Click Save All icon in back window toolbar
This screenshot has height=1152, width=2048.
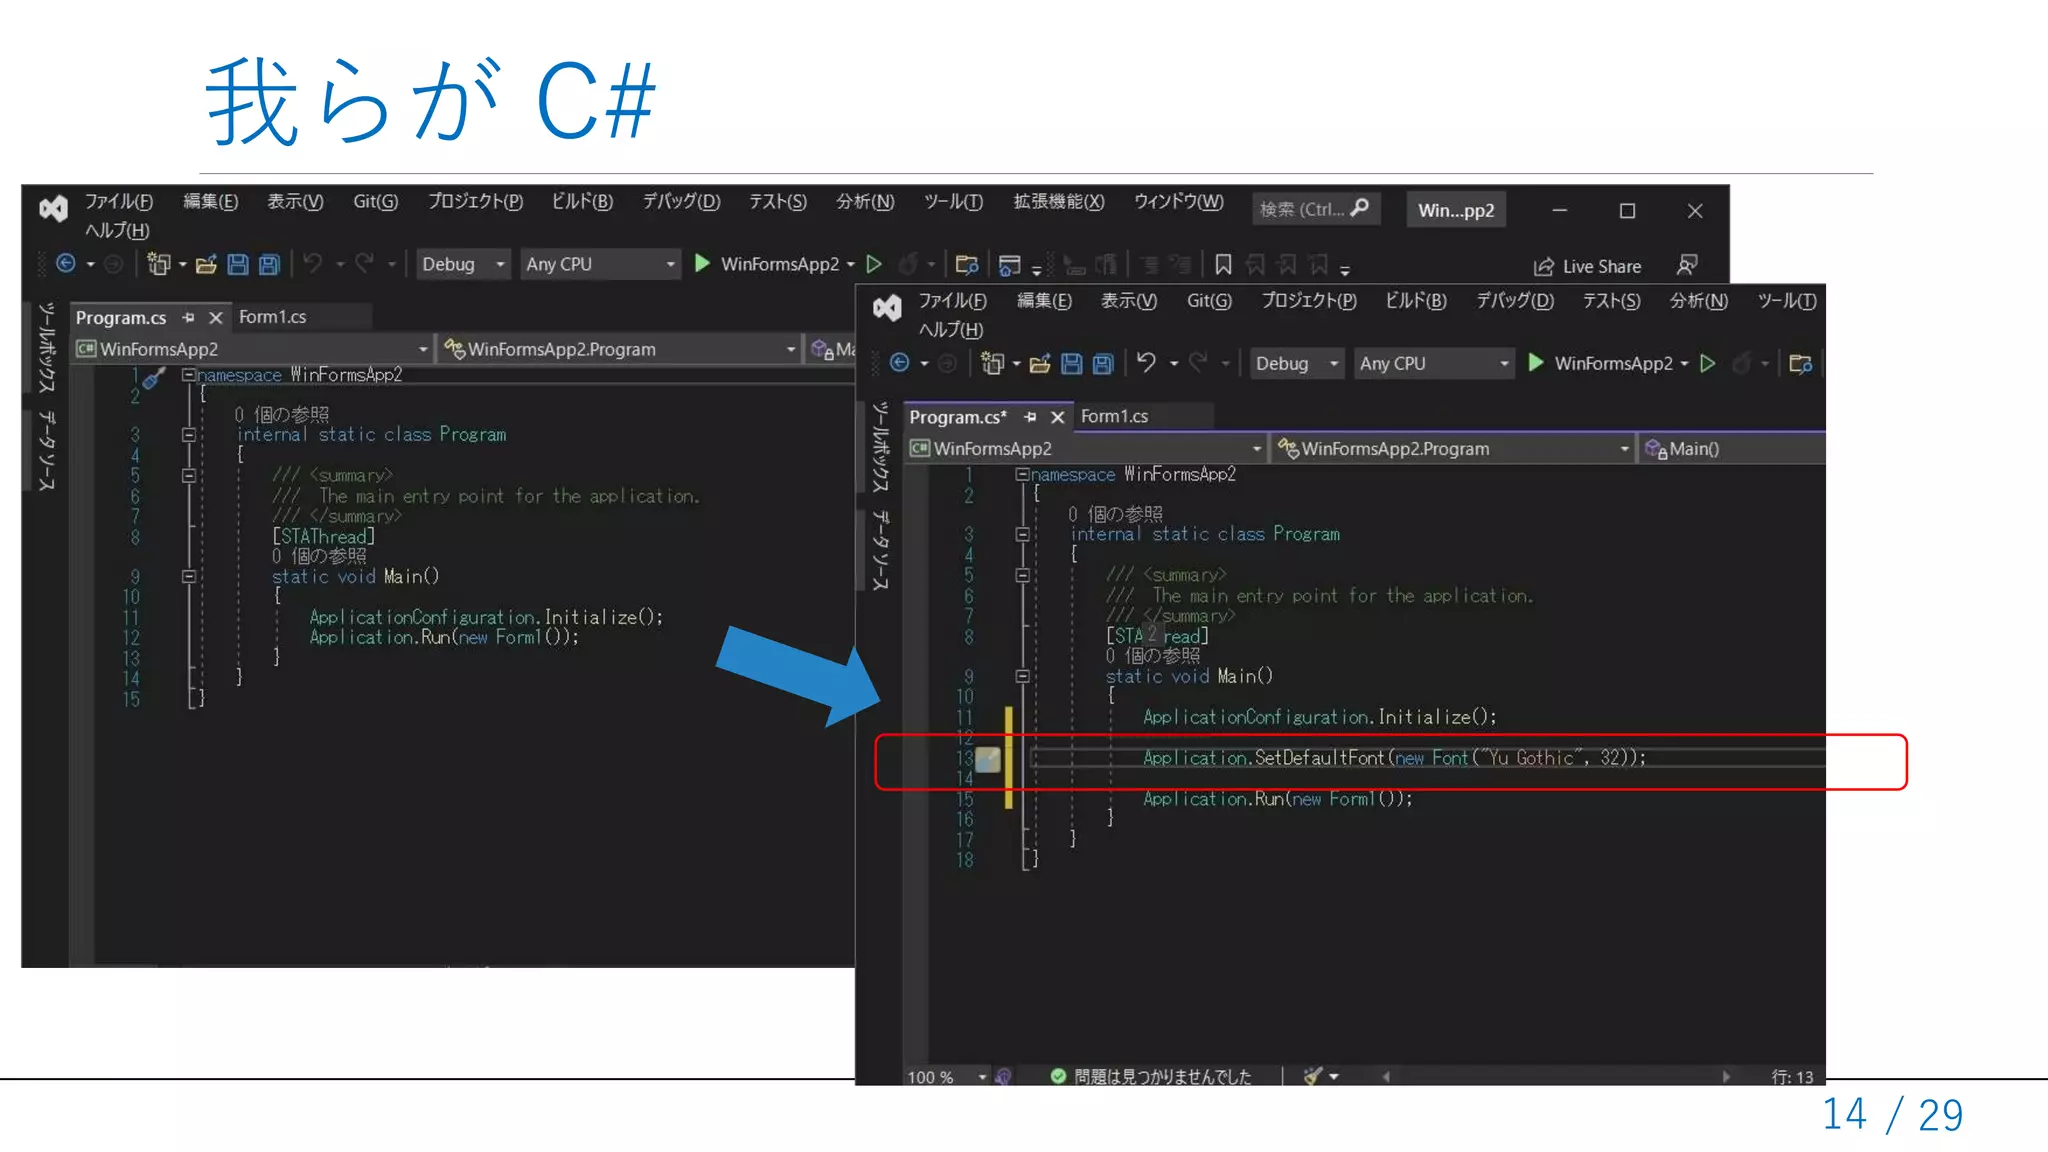(269, 264)
